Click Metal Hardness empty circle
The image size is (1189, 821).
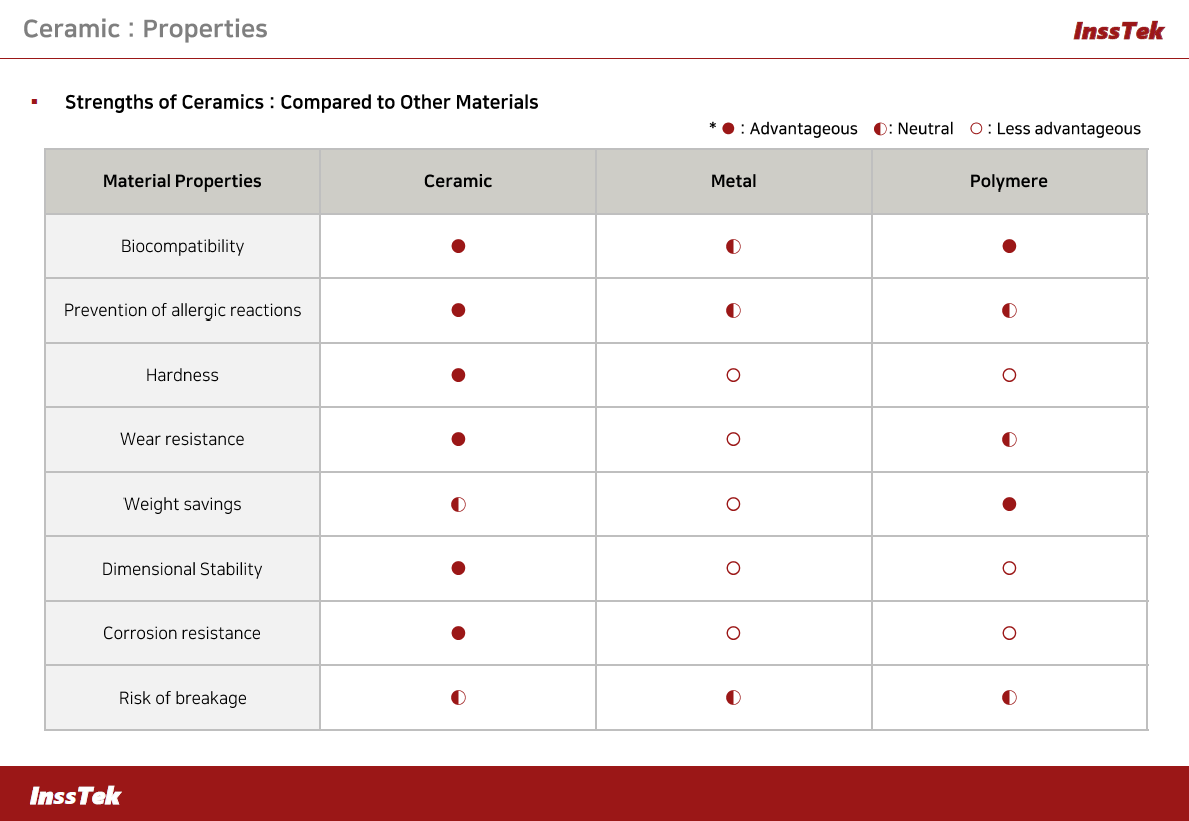pos(733,375)
